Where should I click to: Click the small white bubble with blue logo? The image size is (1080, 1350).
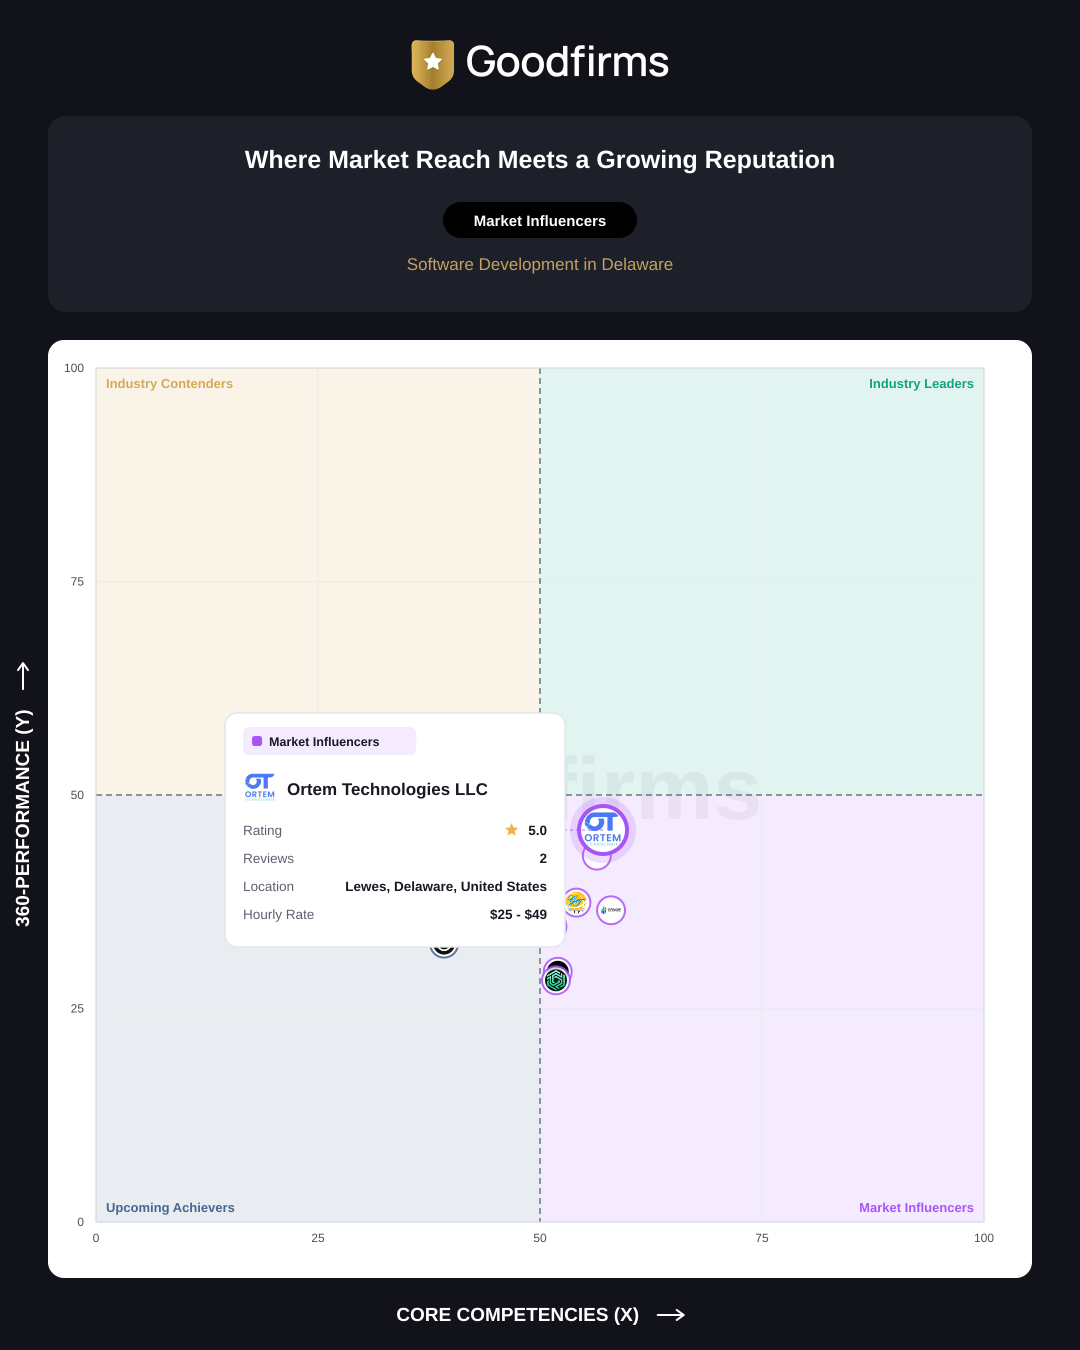[611, 910]
